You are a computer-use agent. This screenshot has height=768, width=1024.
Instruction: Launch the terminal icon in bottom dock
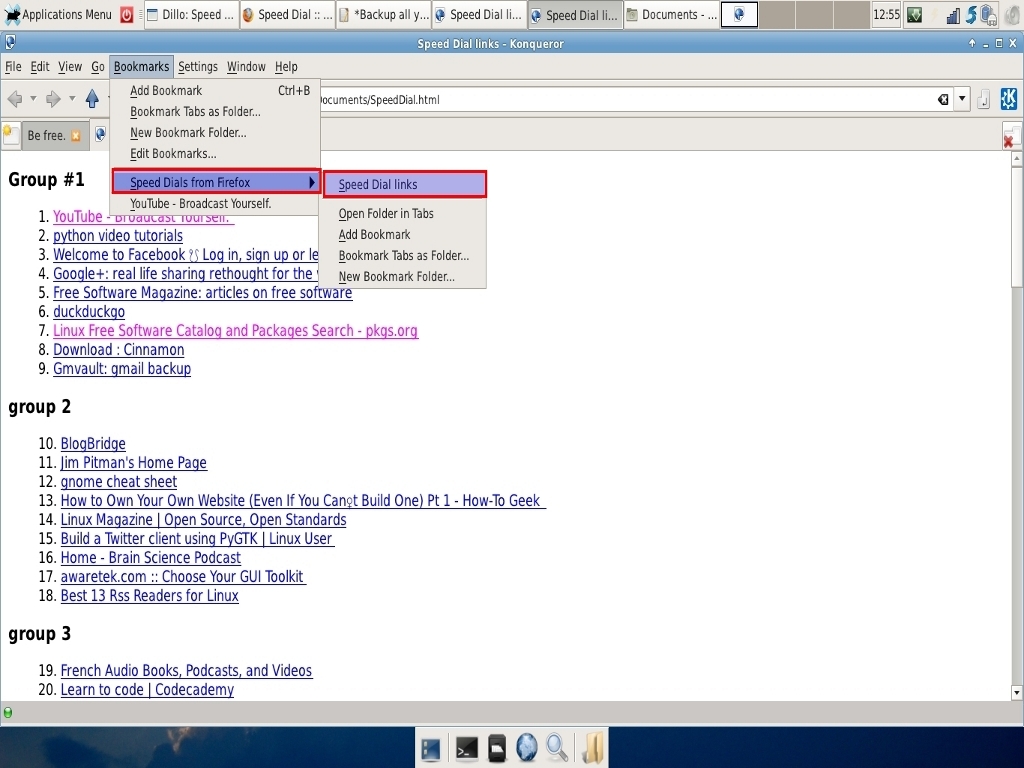coord(466,748)
